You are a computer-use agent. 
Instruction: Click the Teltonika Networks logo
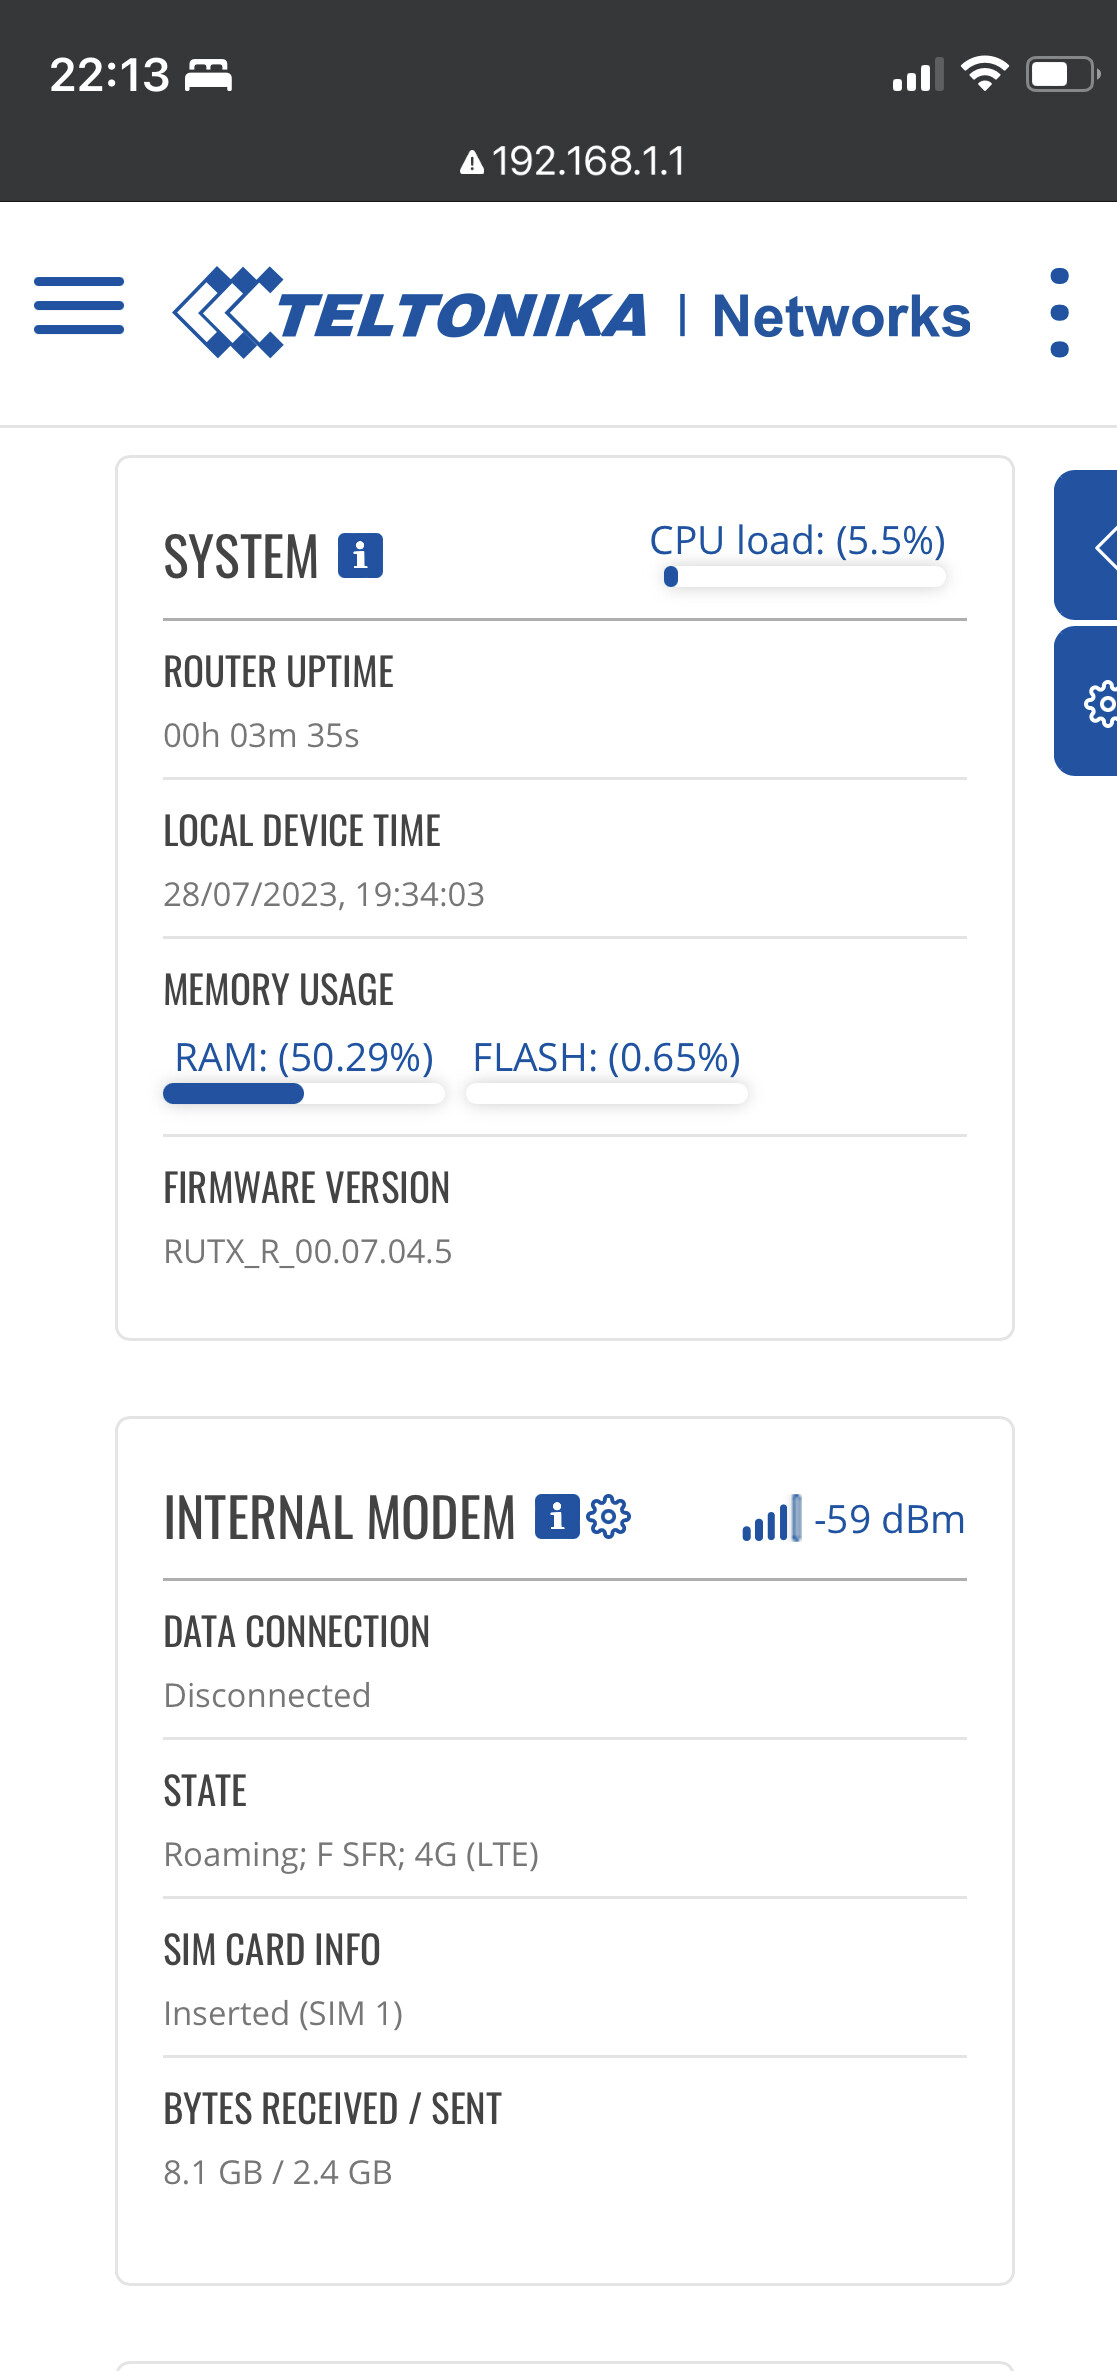[571, 313]
